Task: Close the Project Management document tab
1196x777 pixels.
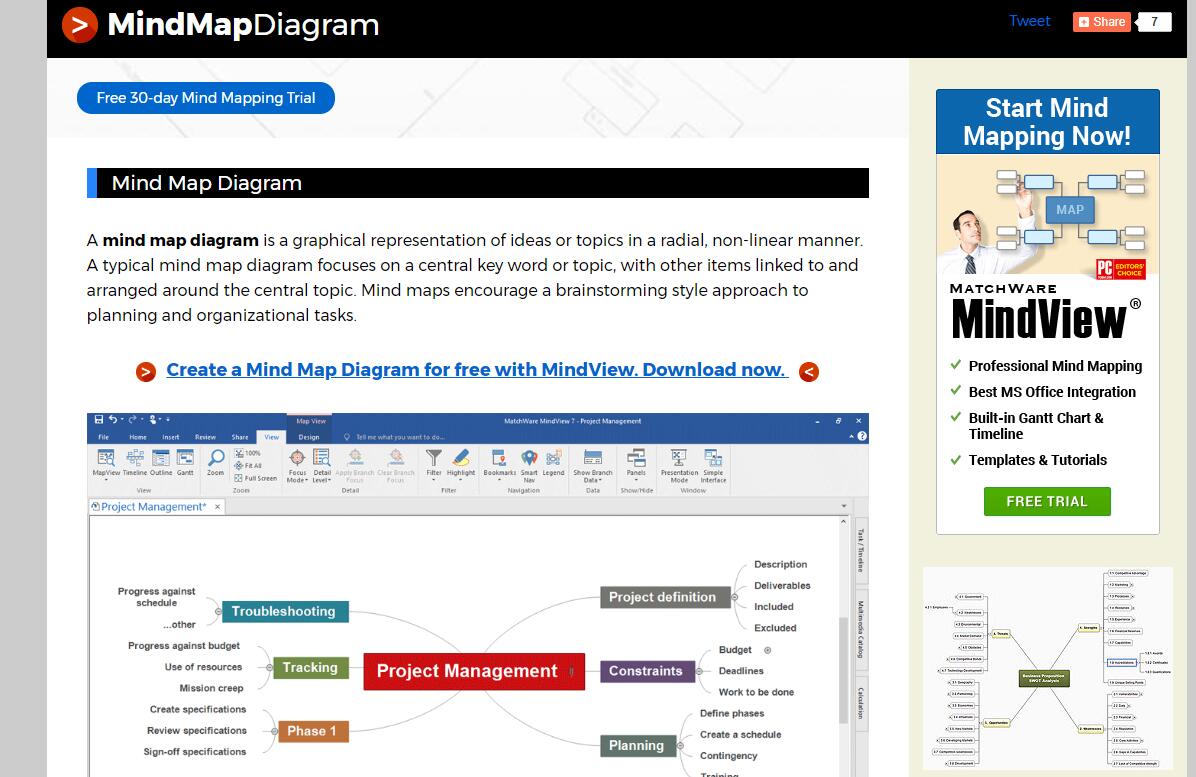Action: pyautogui.click(x=217, y=506)
